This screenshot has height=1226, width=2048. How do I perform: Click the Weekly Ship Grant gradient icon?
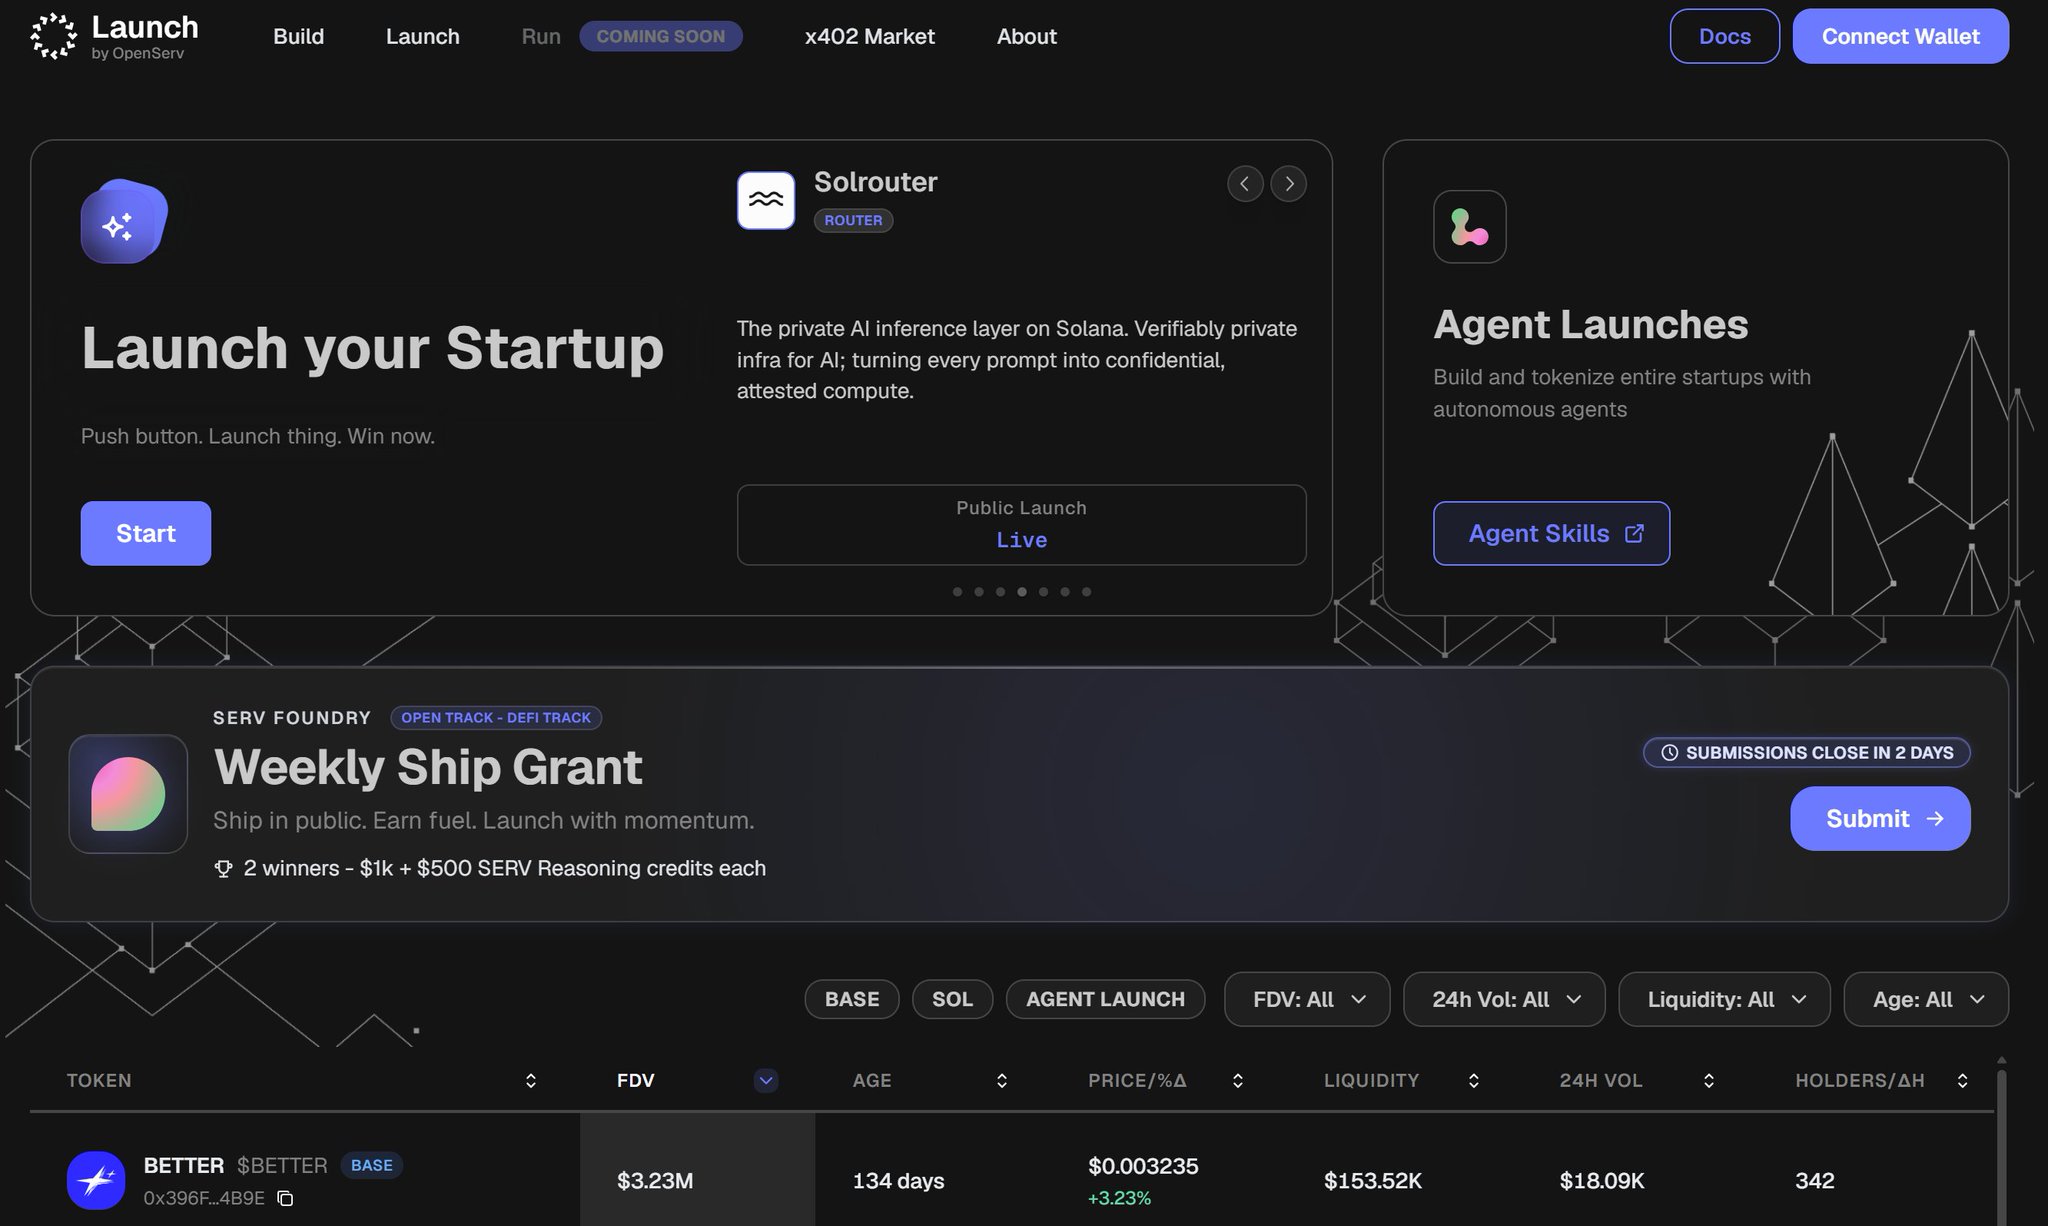click(128, 794)
